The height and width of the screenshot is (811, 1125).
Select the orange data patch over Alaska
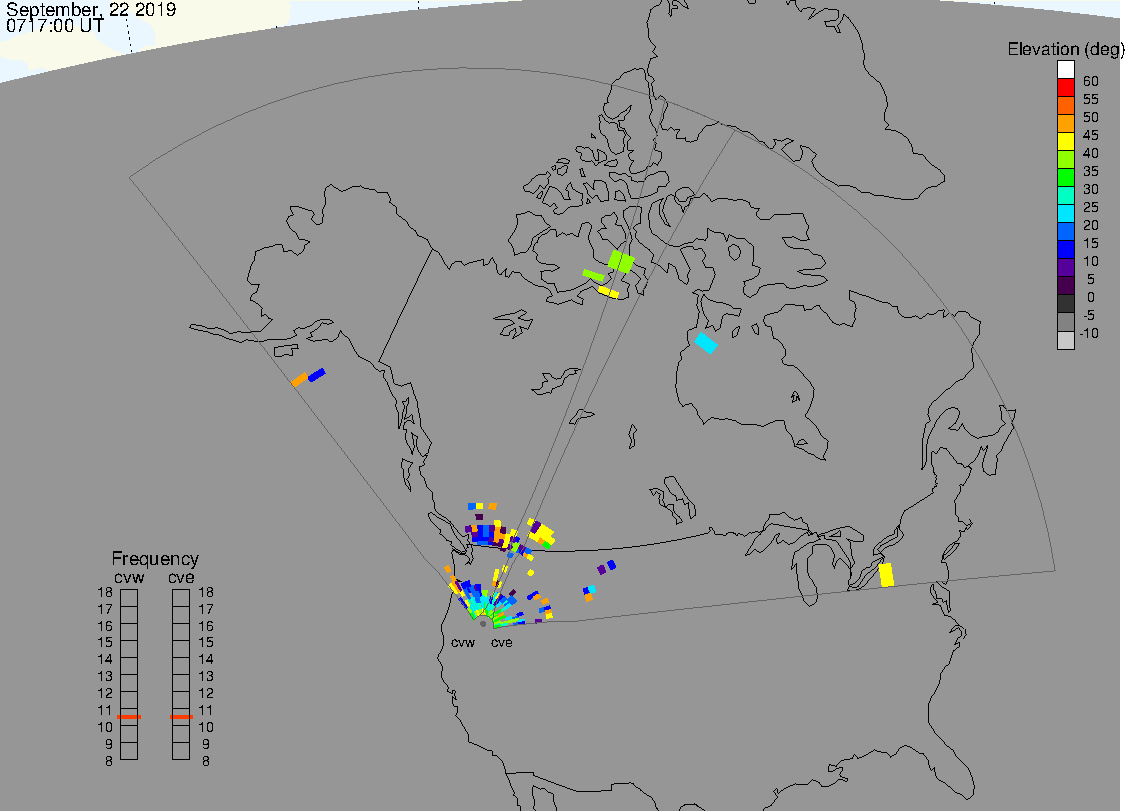click(x=299, y=380)
